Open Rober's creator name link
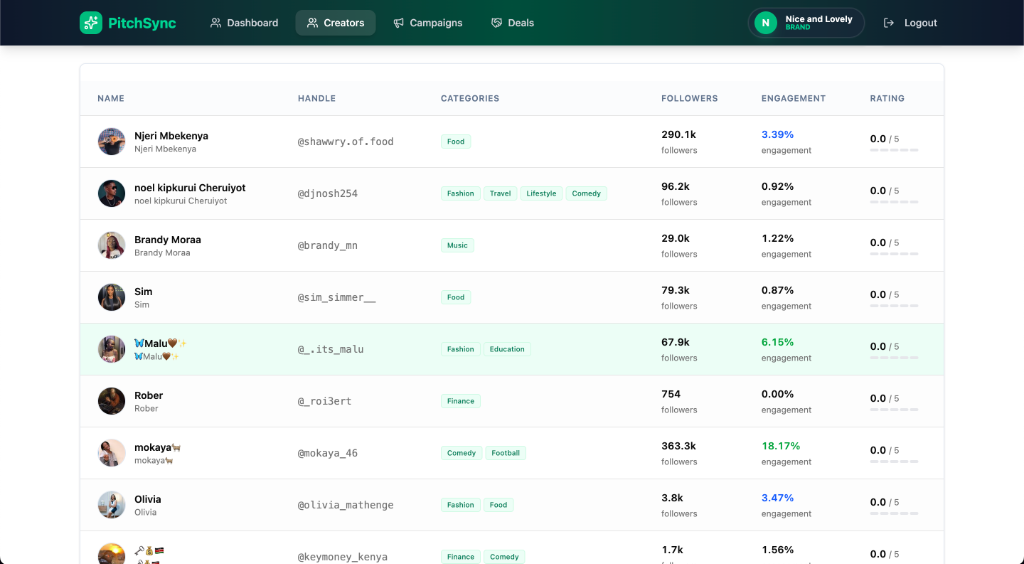 tap(148, 396)
